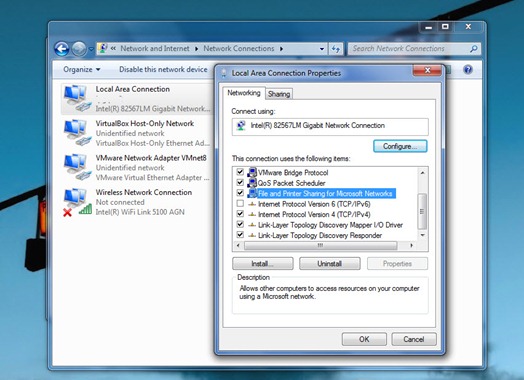
Task: Click the Refresh button in address bar
Action: coord(336,49)
